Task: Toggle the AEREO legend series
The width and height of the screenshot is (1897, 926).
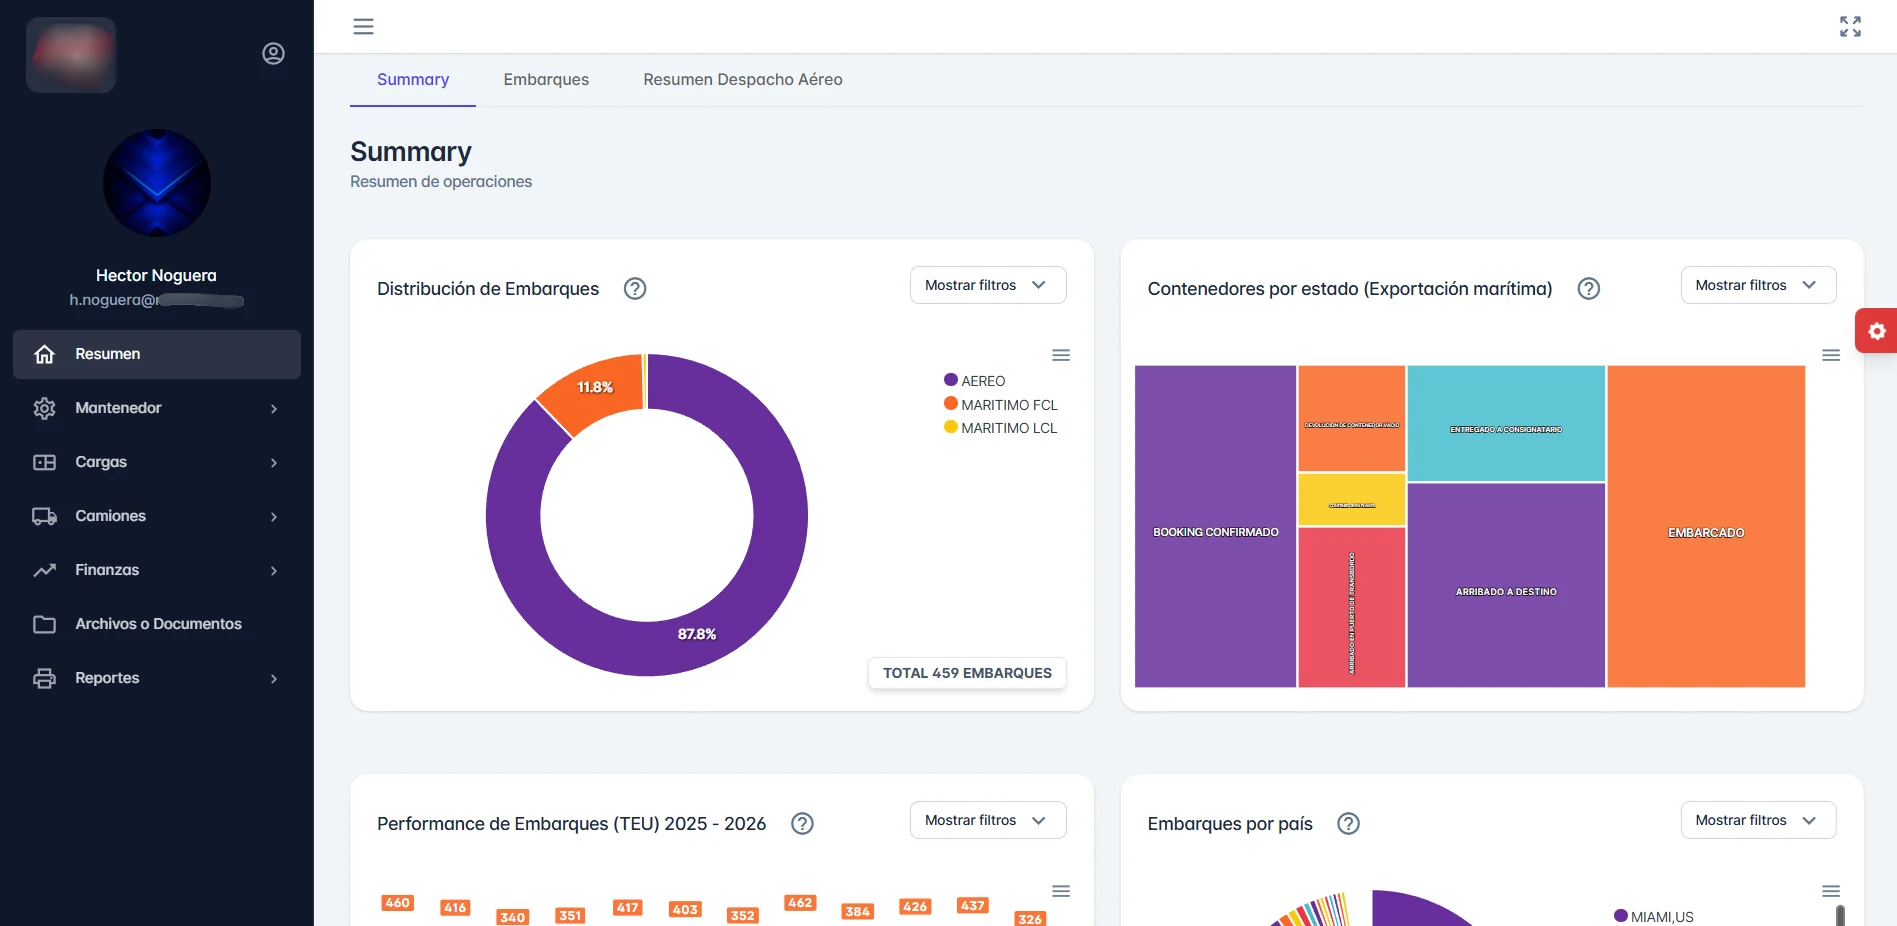Action: (975, 381)
